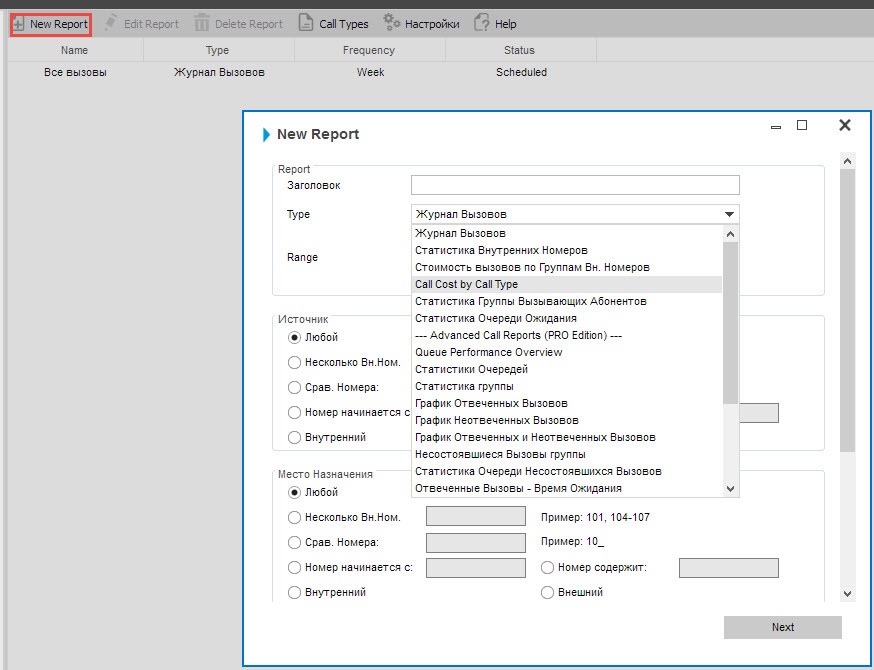
Task: Click the Заголовок text field
Action: click(575, 185)
